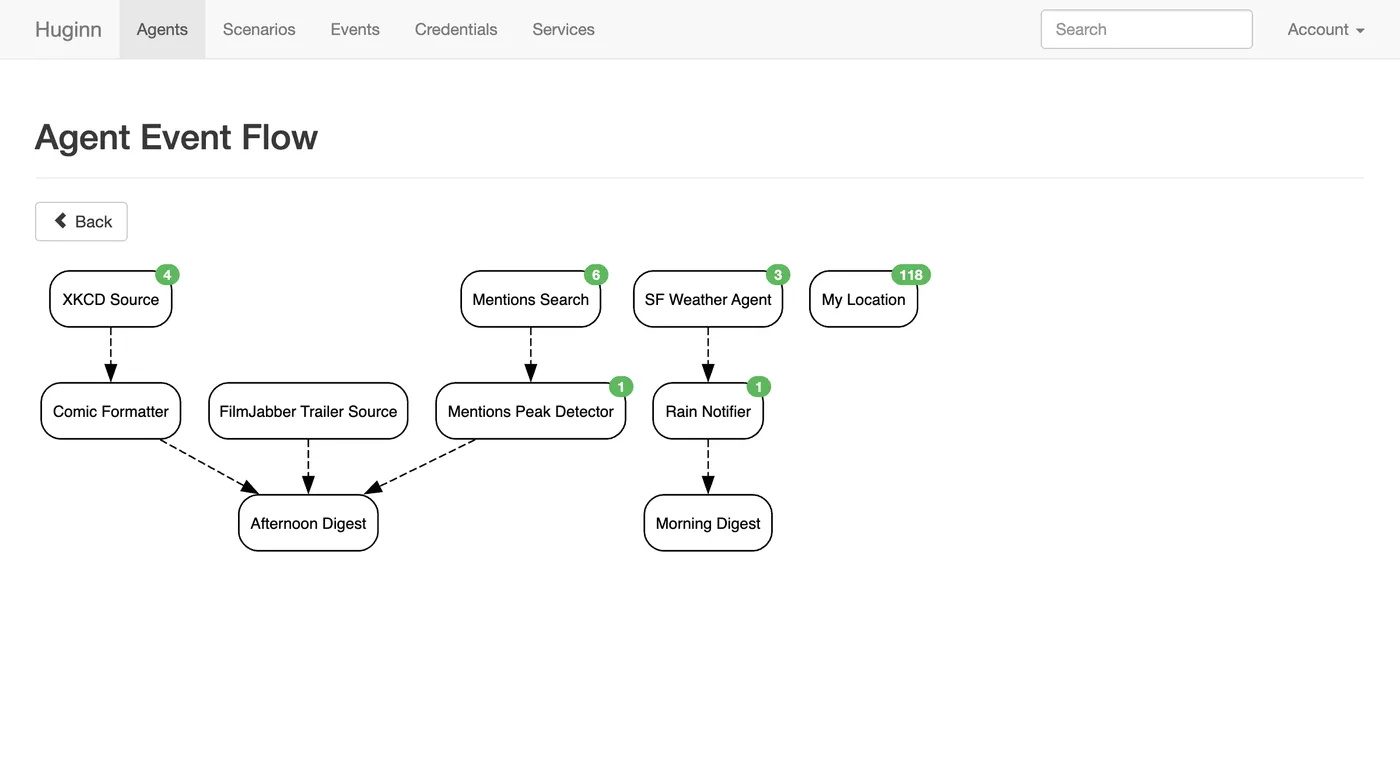Viewport: 1400px width, 779px height.
Task: Click the green 4 badge on XKCD Source
Action: (x=167, y=275)
